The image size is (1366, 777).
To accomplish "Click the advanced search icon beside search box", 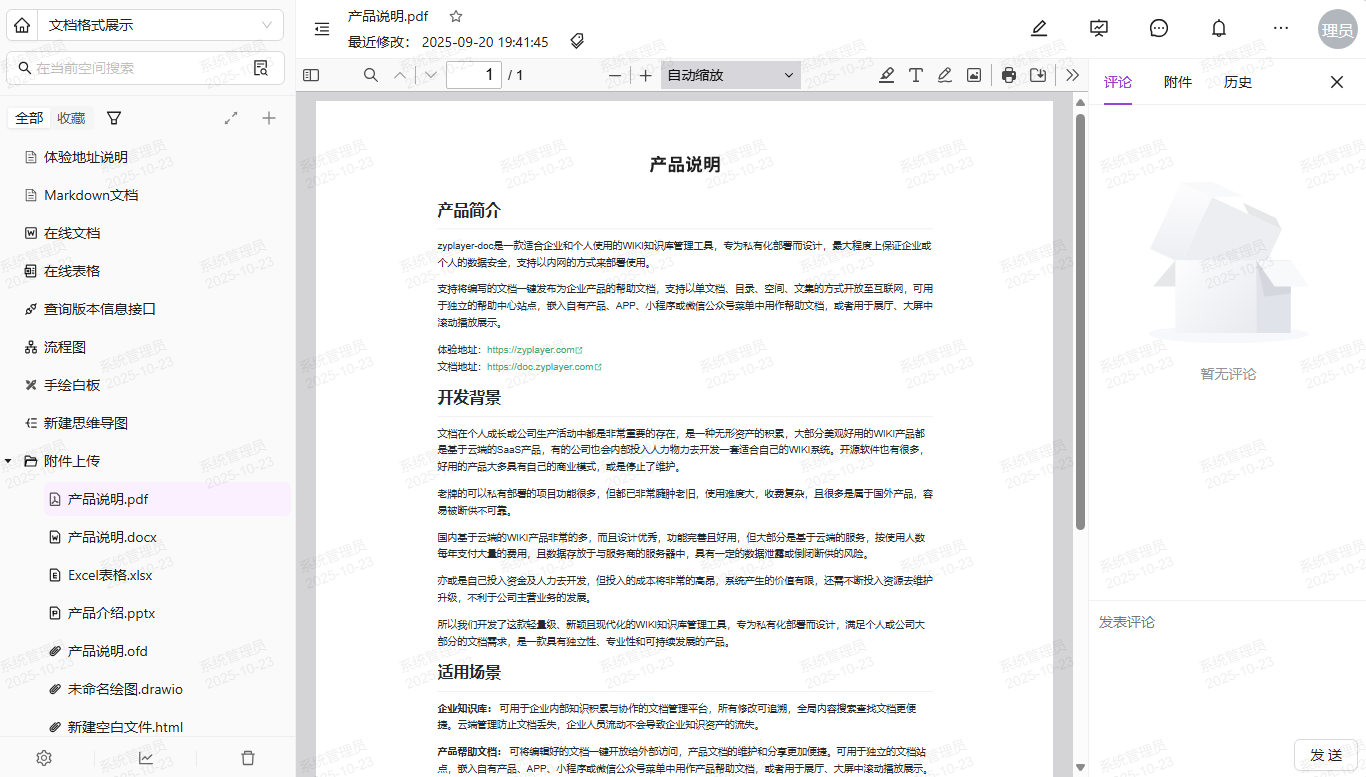I will click(261, 68).
